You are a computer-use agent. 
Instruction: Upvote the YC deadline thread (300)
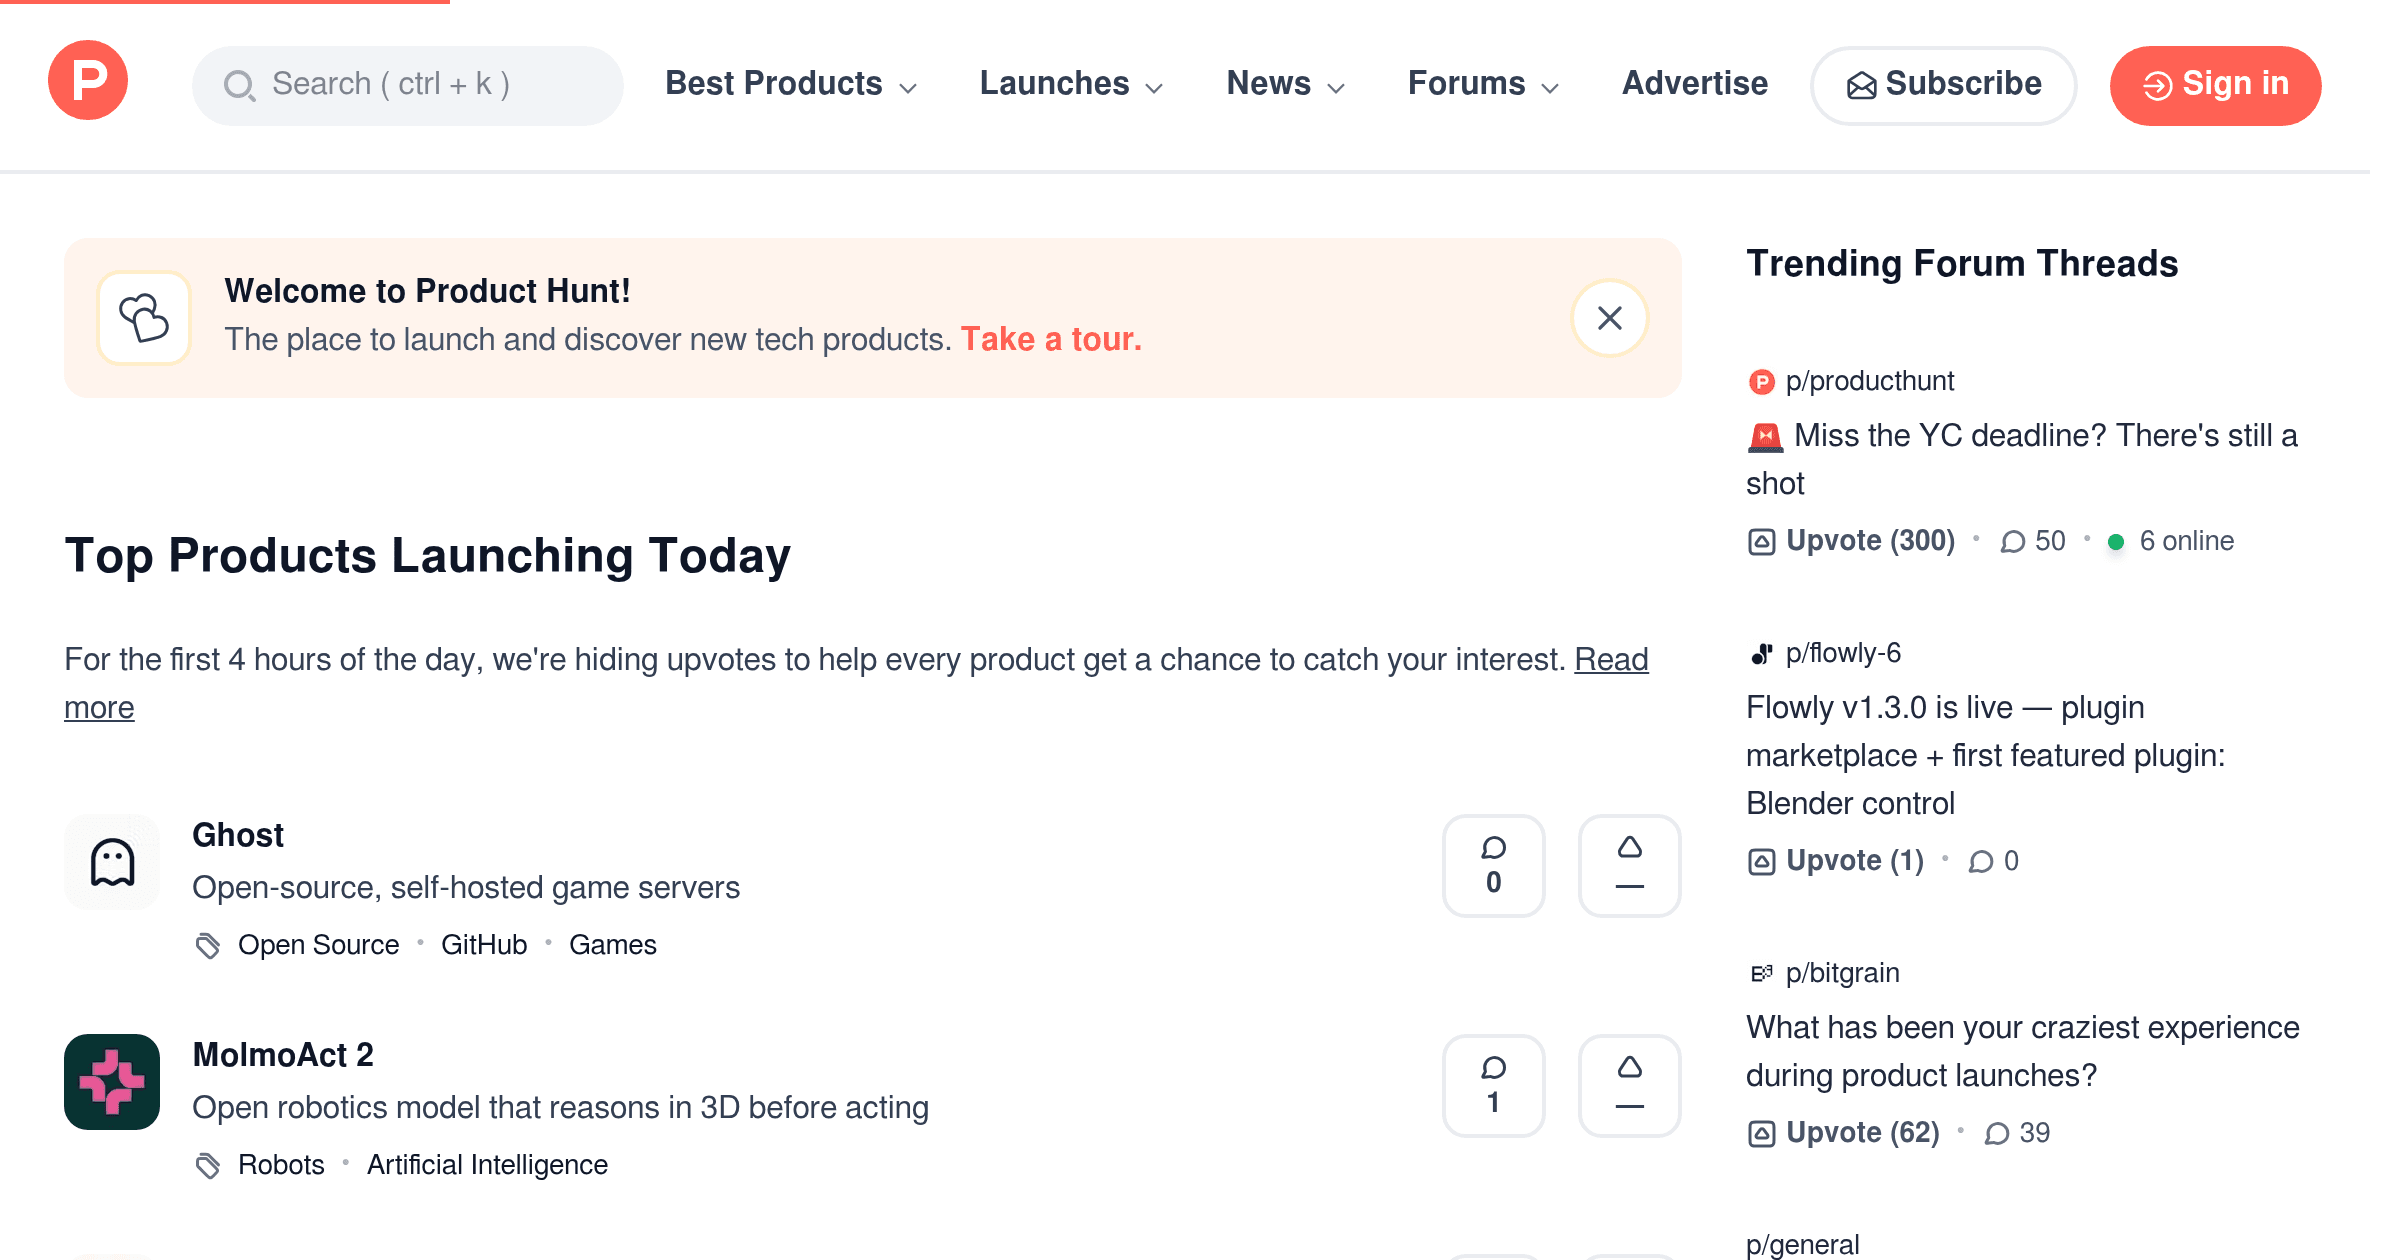click(x=1851, y=541)
